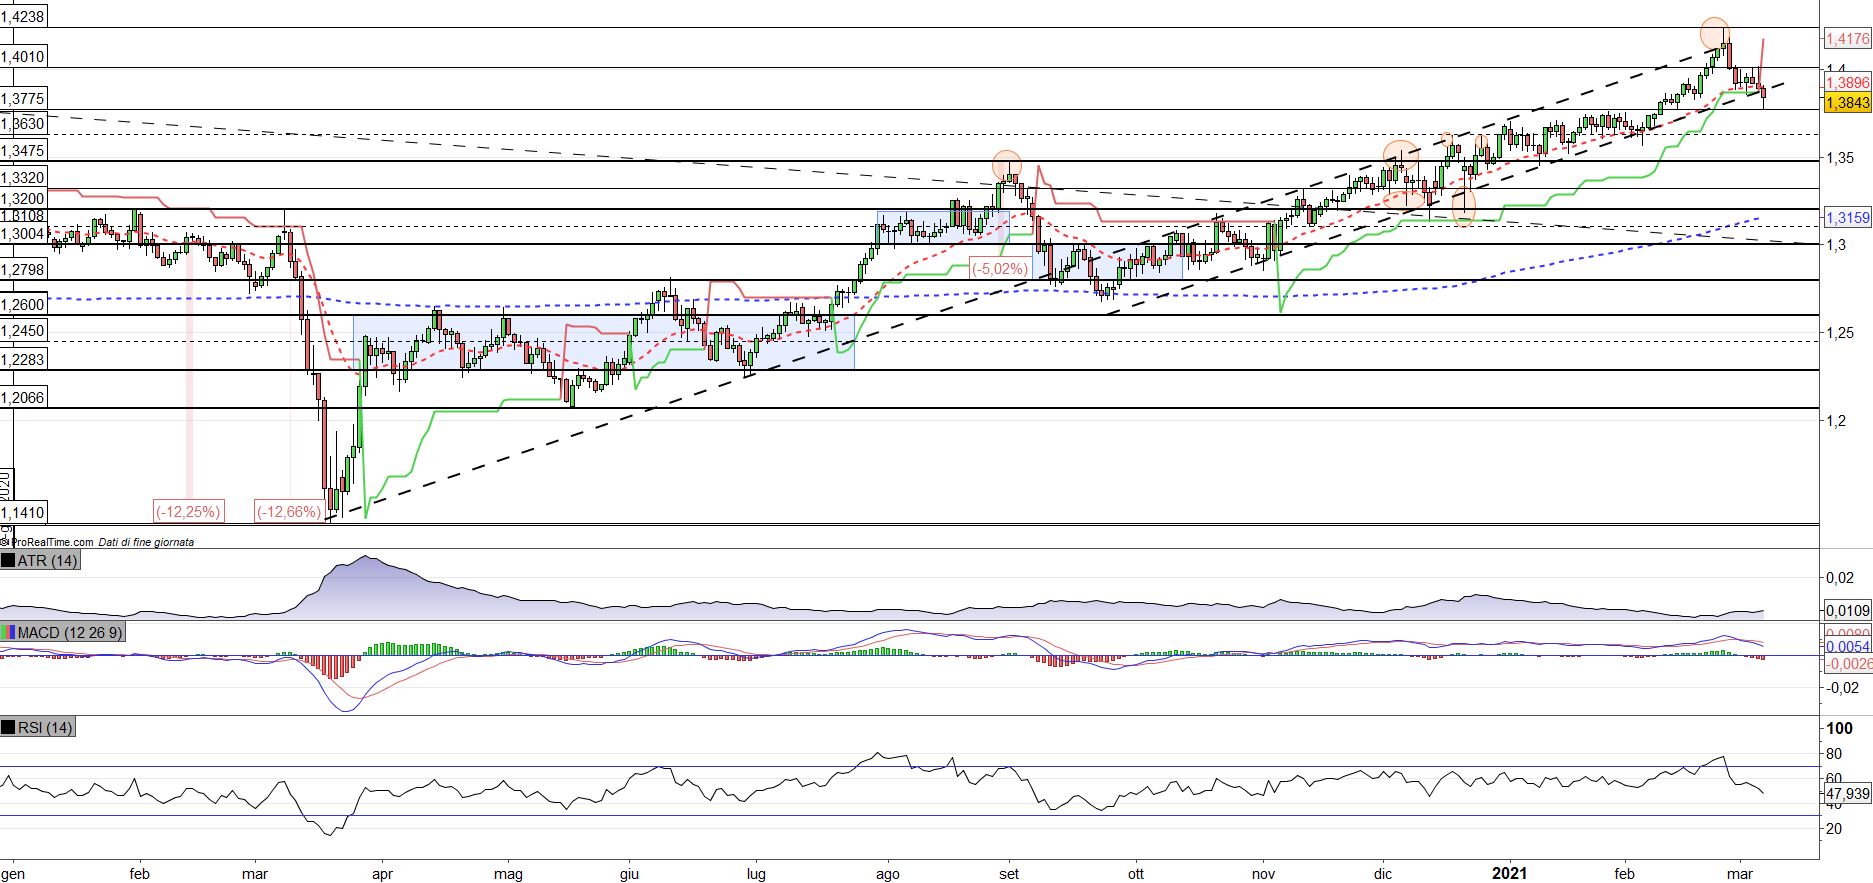Click the ATR indicator black color square

coord(8,561)
